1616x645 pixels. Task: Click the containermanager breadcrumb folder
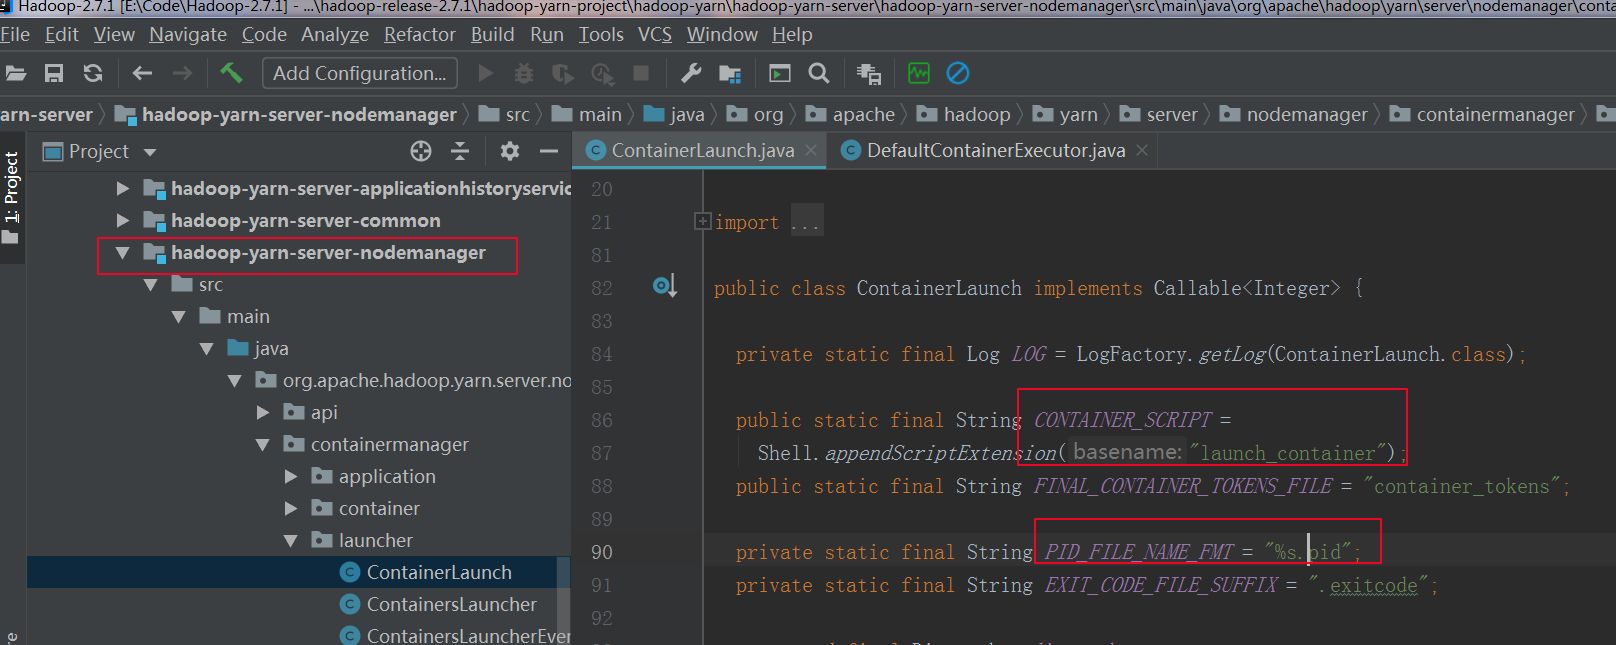[x=1483, y=114]
